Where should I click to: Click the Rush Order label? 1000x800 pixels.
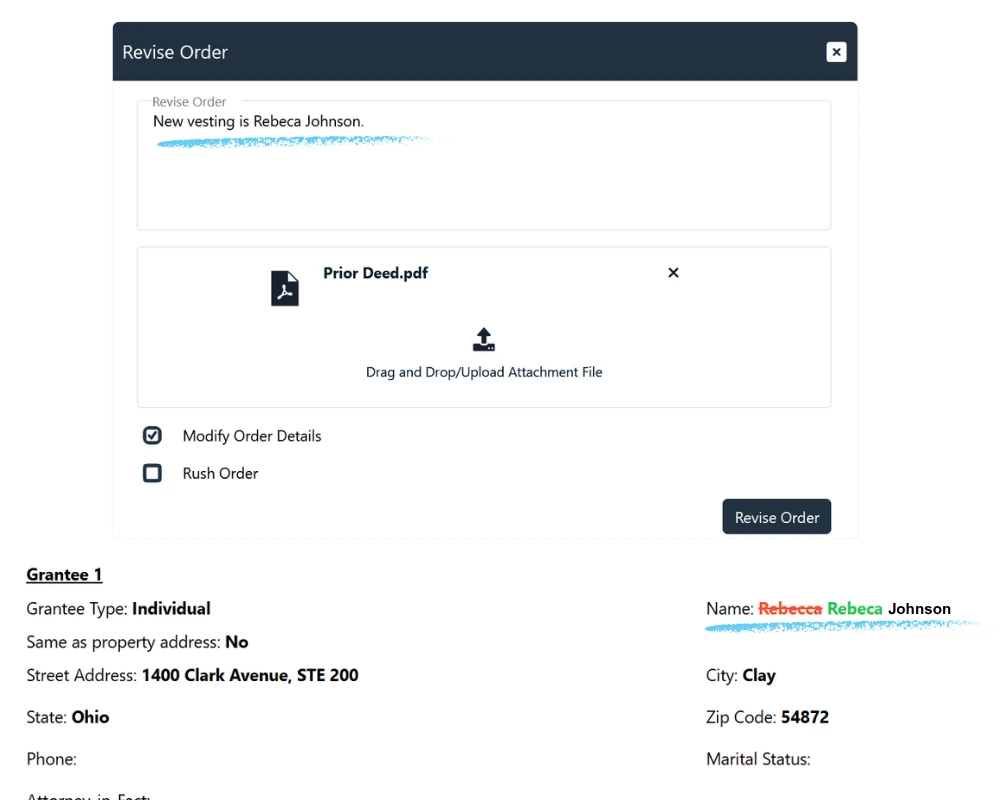click(220, 473)
